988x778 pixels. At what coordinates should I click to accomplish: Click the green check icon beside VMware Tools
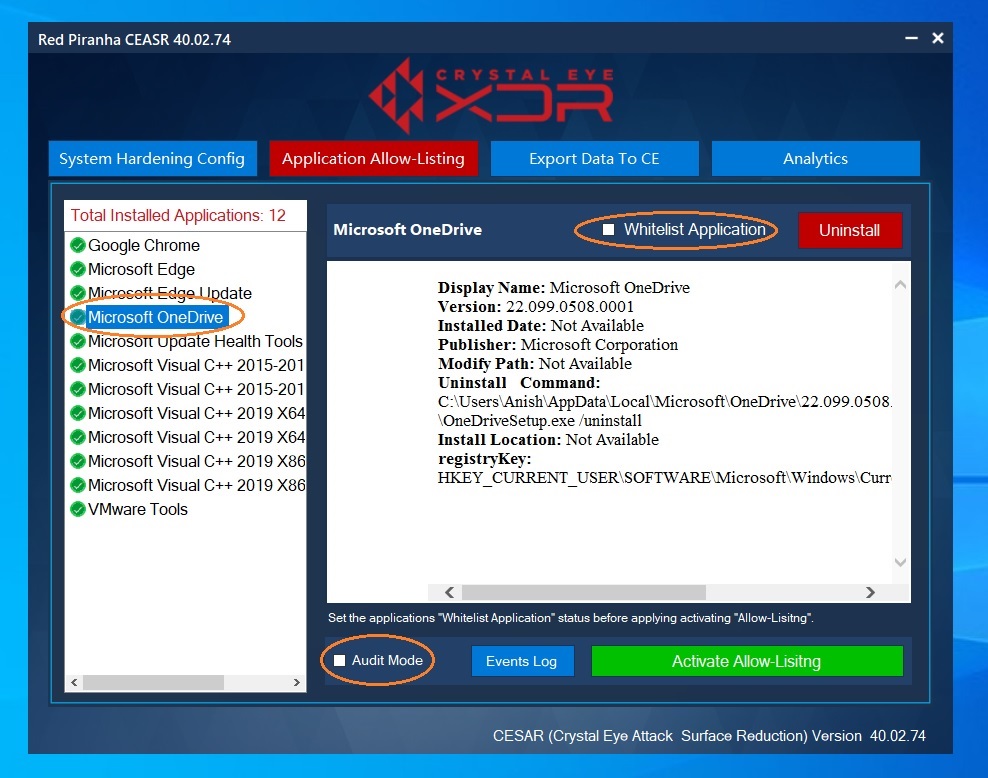[x=78, y=509]
